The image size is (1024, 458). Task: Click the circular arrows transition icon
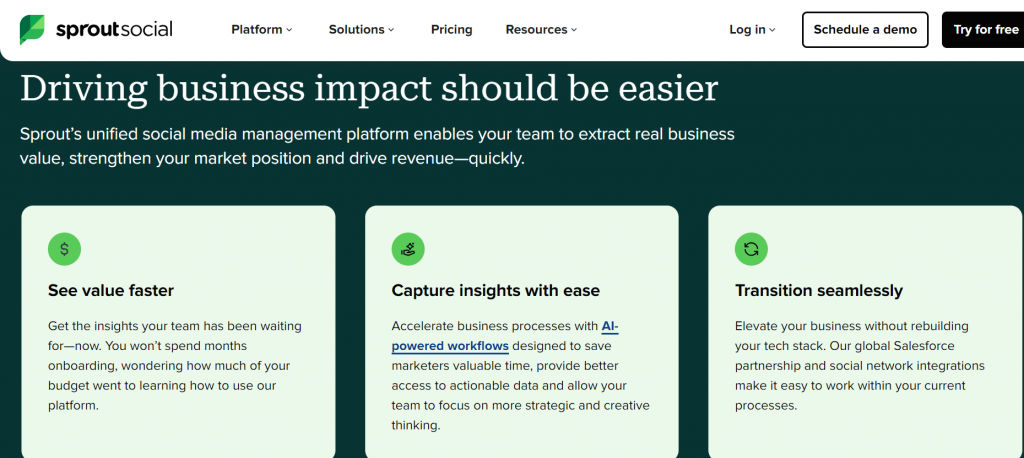(751, 249)
